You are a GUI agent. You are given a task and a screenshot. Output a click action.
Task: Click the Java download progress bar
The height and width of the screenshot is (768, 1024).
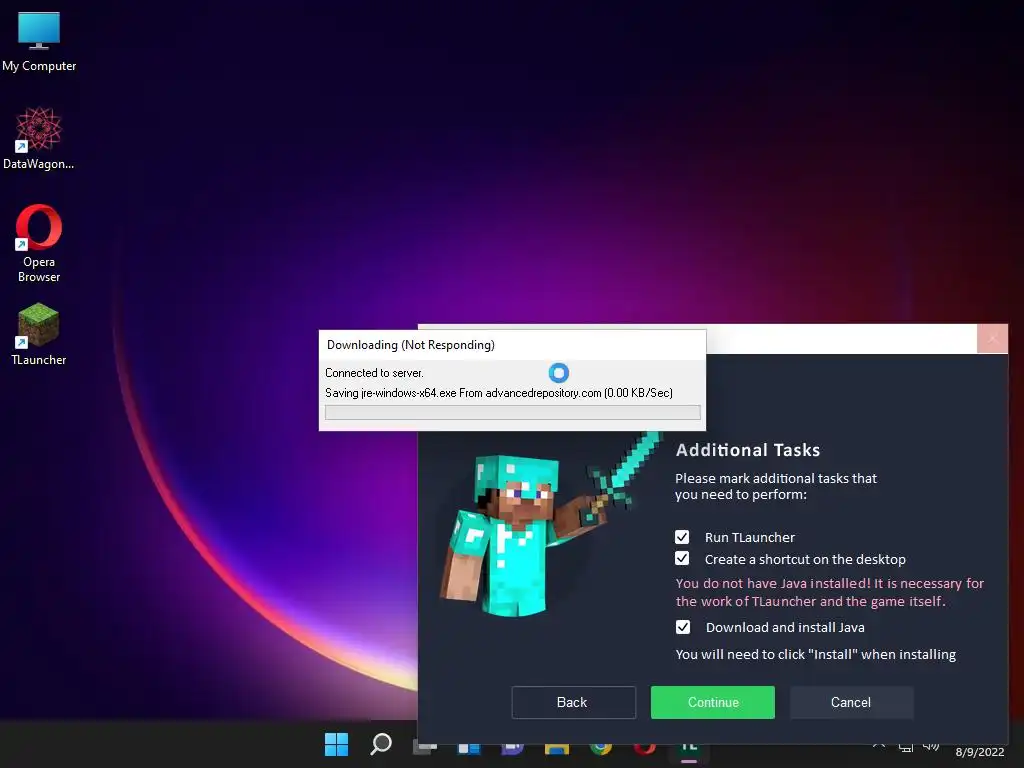513,412
